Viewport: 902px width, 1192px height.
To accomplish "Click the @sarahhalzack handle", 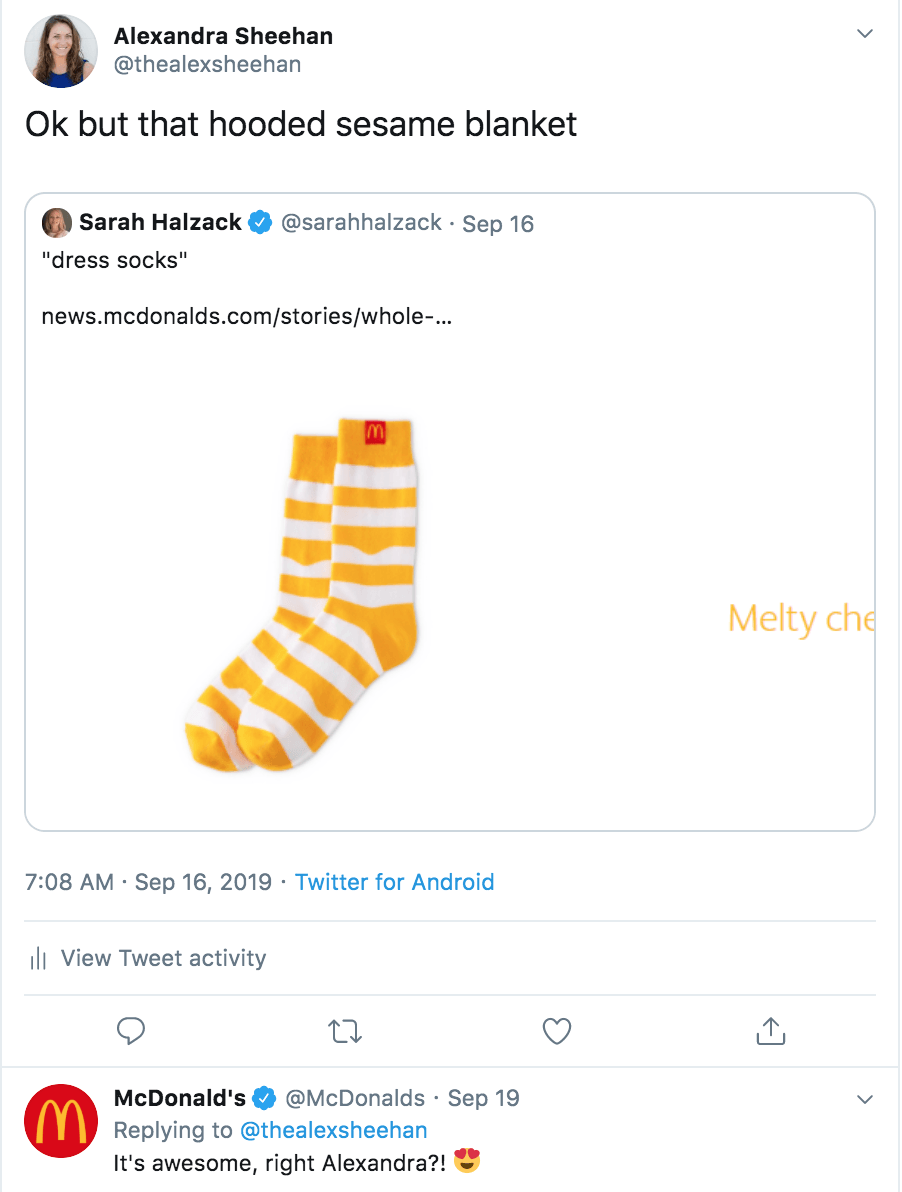I will click(x=361, y=223).
